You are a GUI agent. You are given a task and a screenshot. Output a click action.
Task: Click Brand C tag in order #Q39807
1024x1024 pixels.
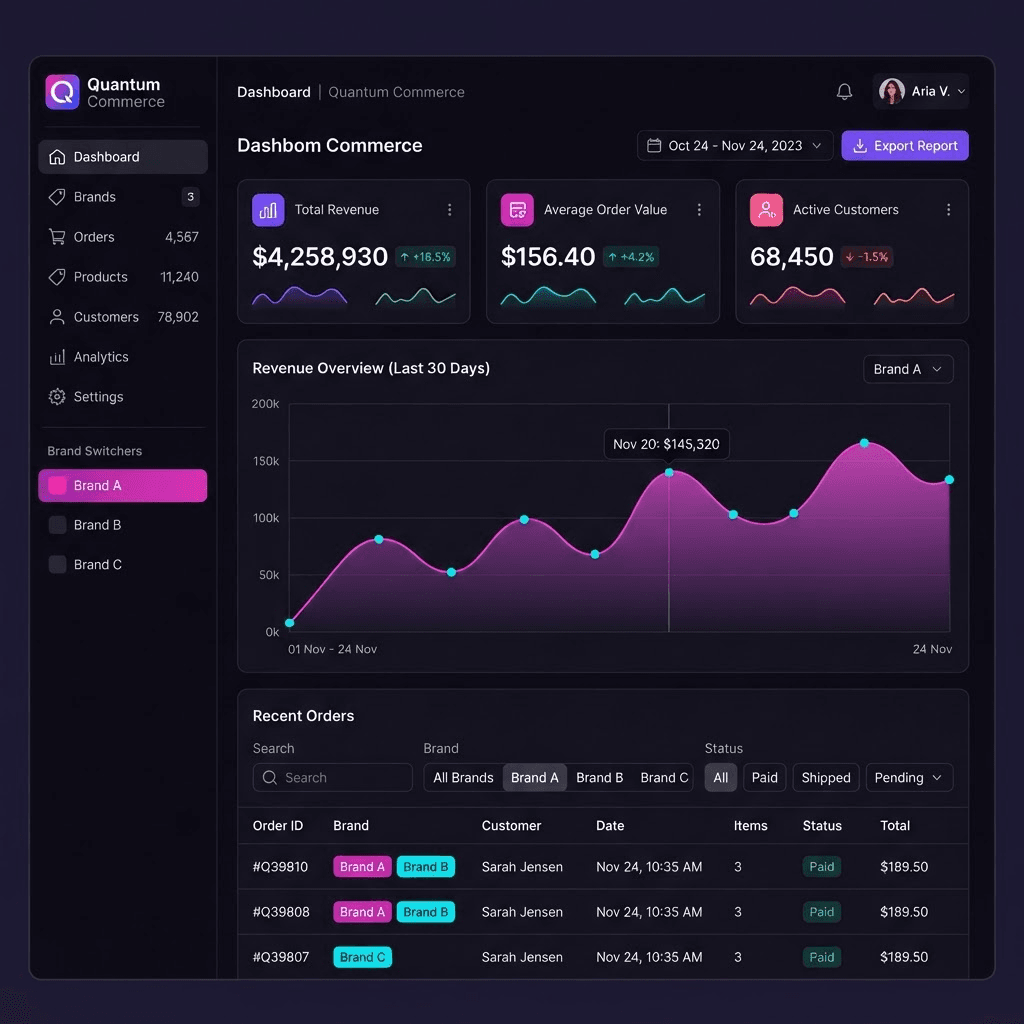coord(362,957)
